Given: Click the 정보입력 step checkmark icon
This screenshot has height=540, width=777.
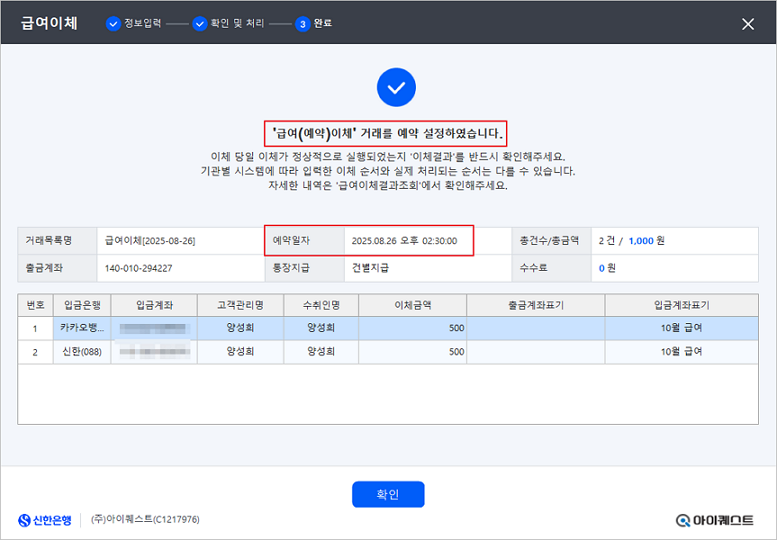Looking at the screenshot, I should [113, 23].
